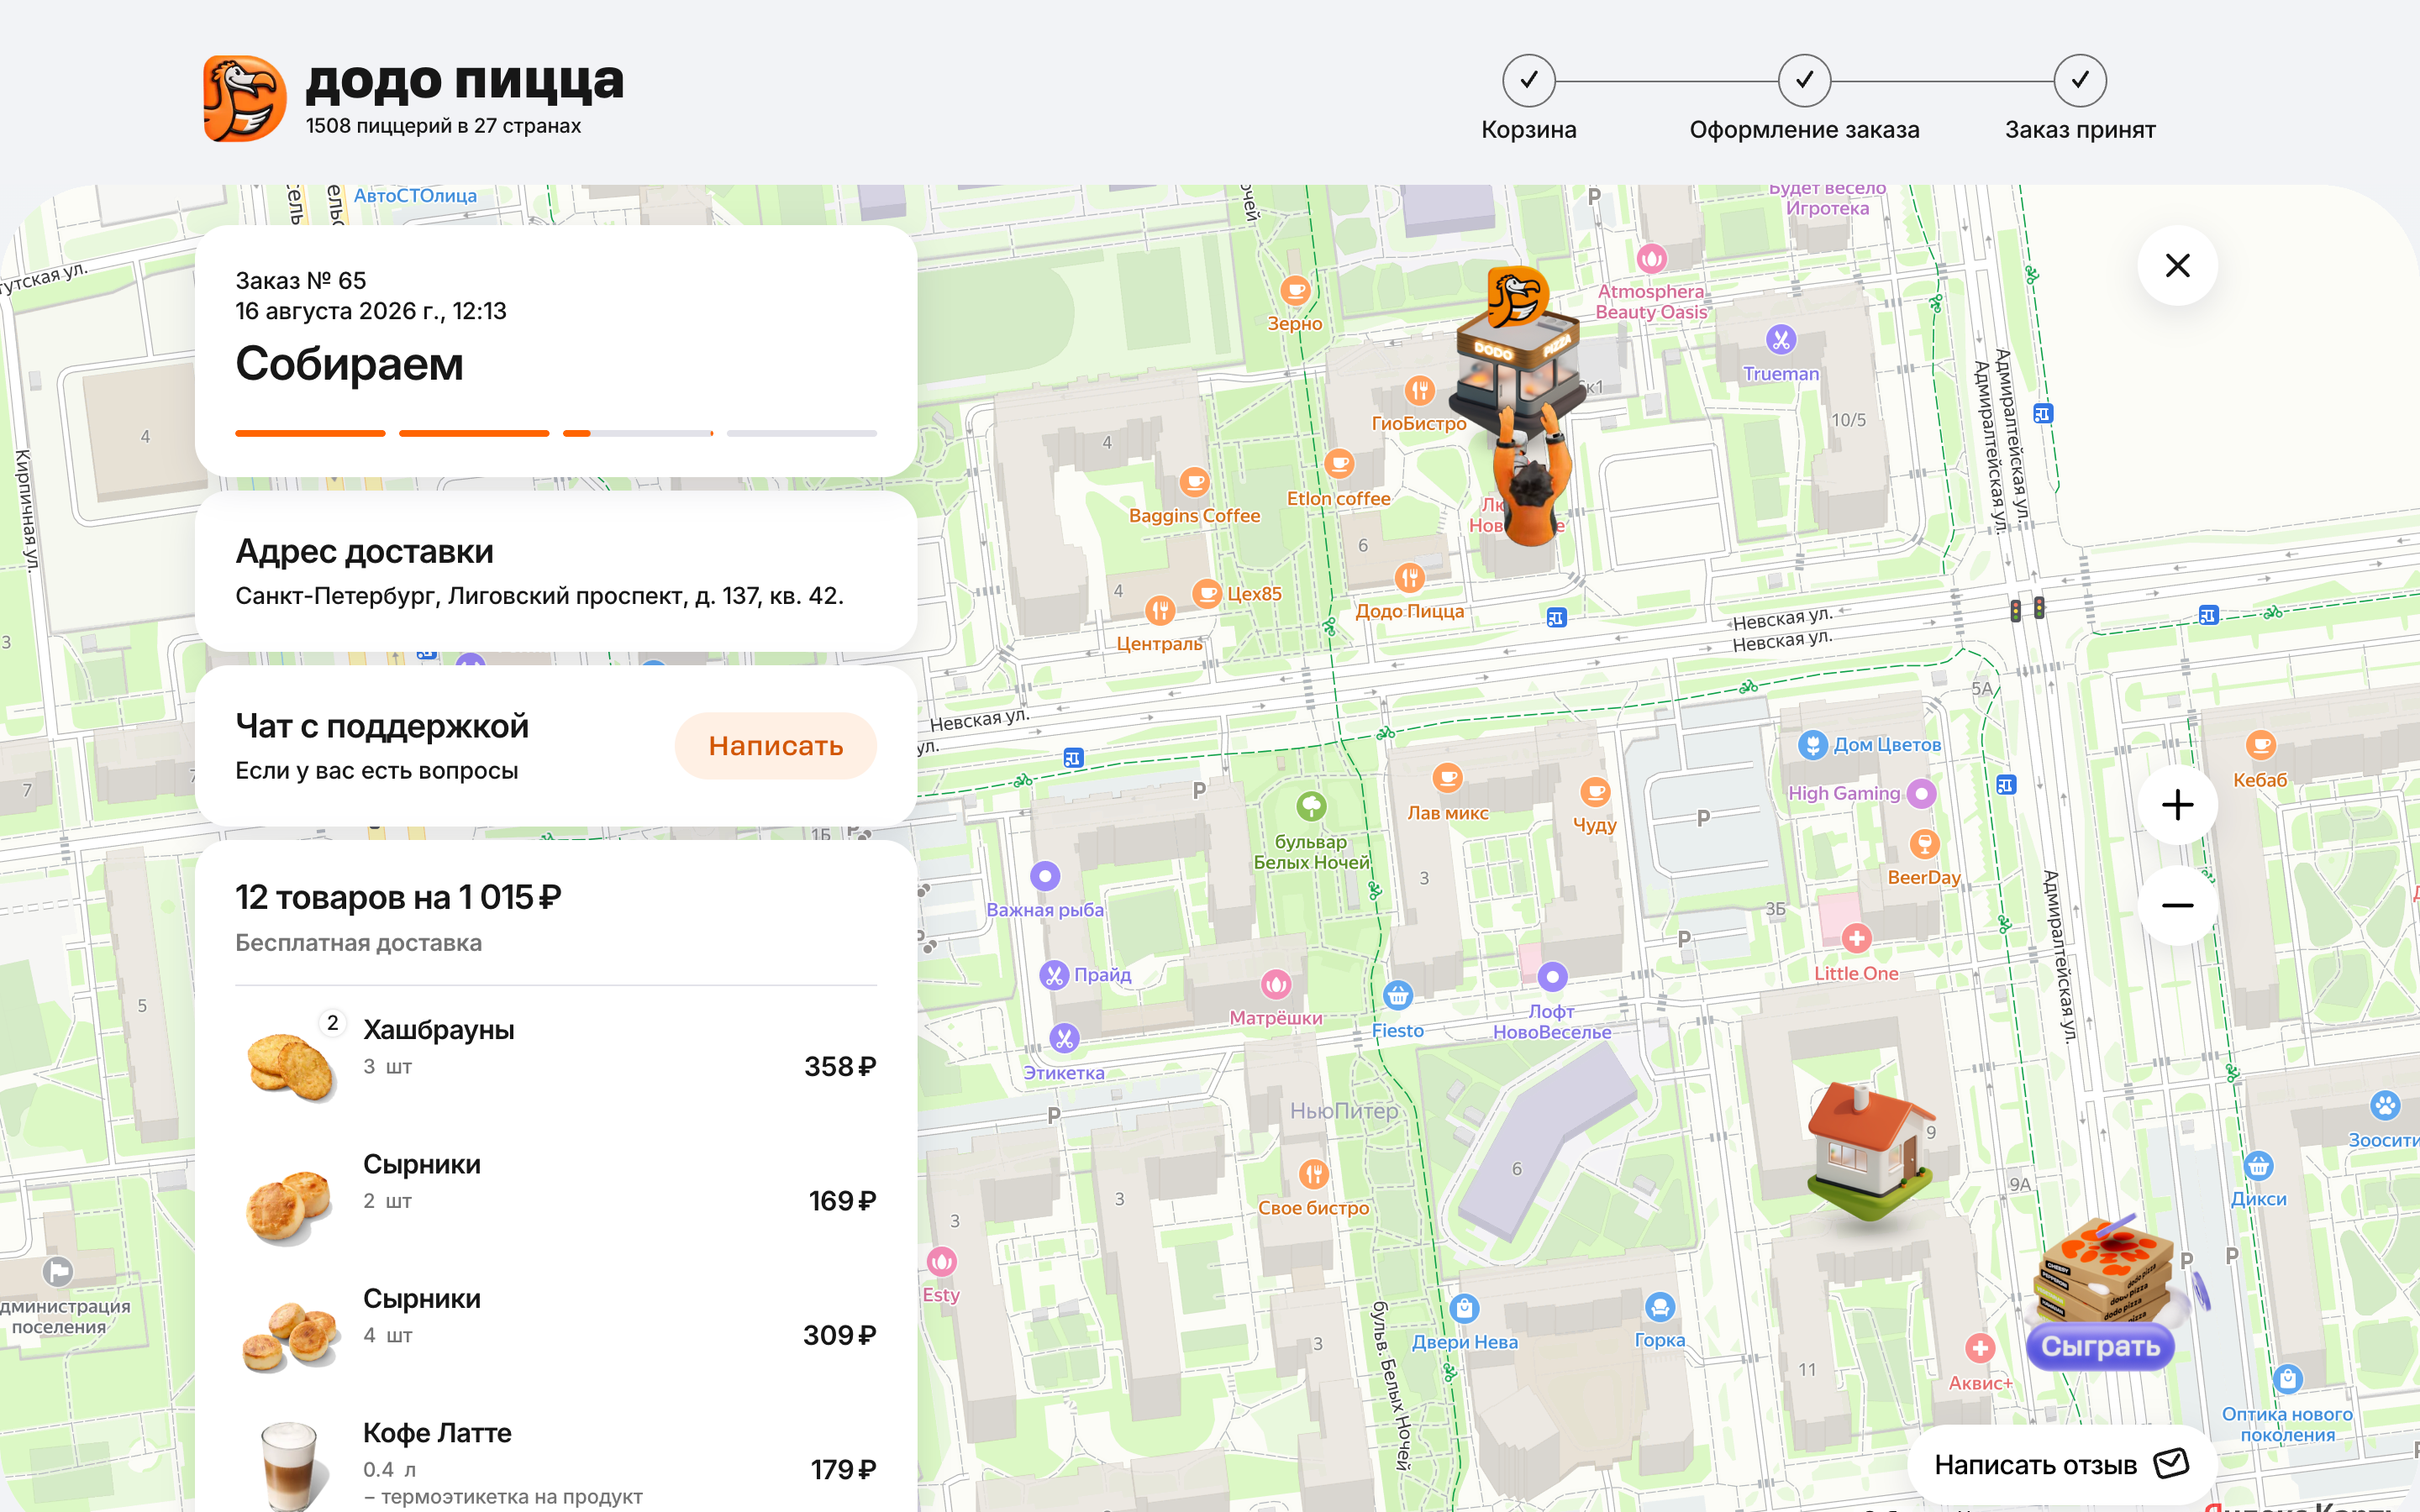Image resolution: width=2420 pixels, height=1512 pixels.
Task: Open the Написать отзыв review button
Action: pyautogui.click(x=2061, y=1464)
